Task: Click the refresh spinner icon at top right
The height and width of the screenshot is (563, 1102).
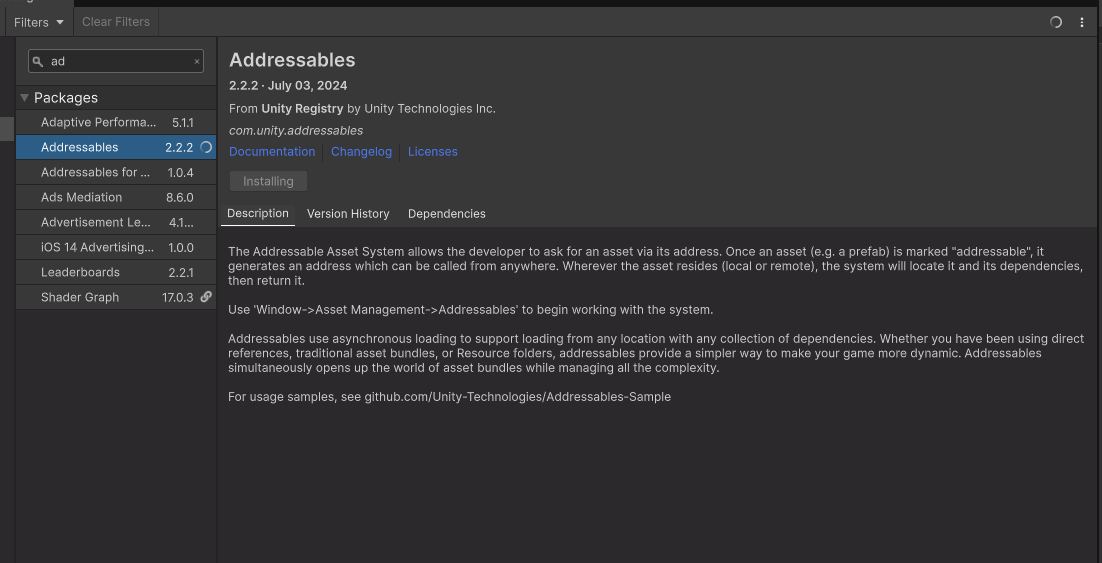Action: coord(1056,22)
